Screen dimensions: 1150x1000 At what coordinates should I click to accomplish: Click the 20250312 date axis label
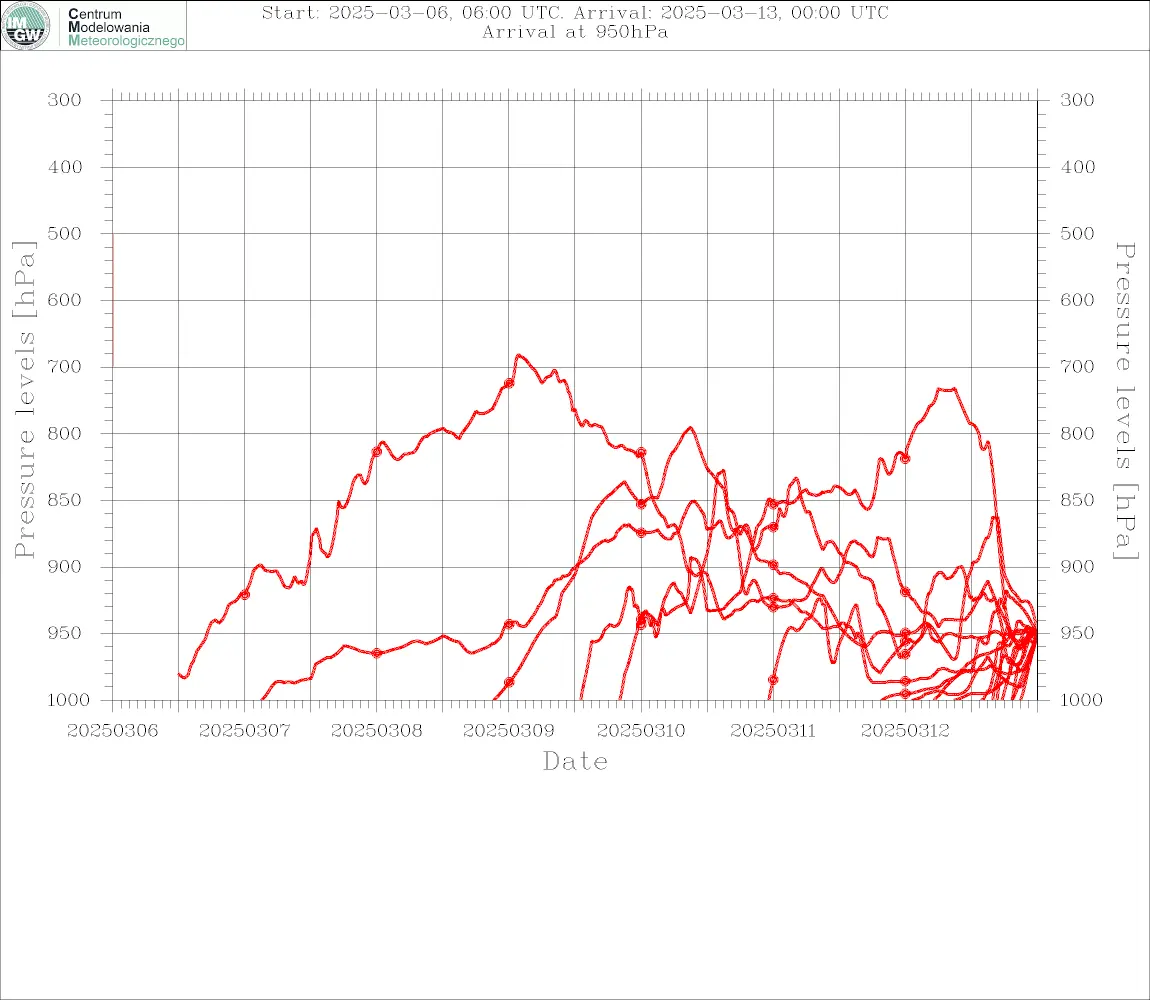click(x=905, y=731)
